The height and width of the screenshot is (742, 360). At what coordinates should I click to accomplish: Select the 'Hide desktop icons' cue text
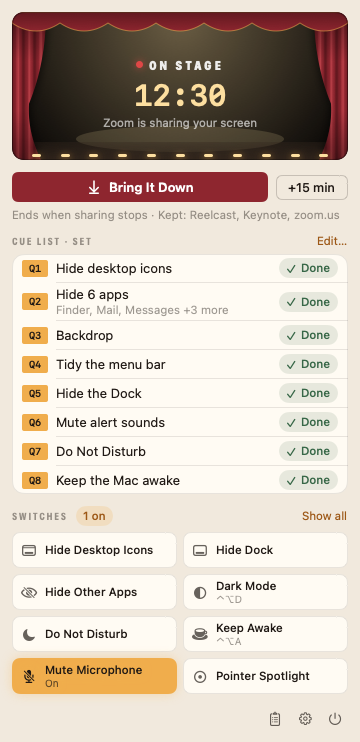click(x=114, y=269)
